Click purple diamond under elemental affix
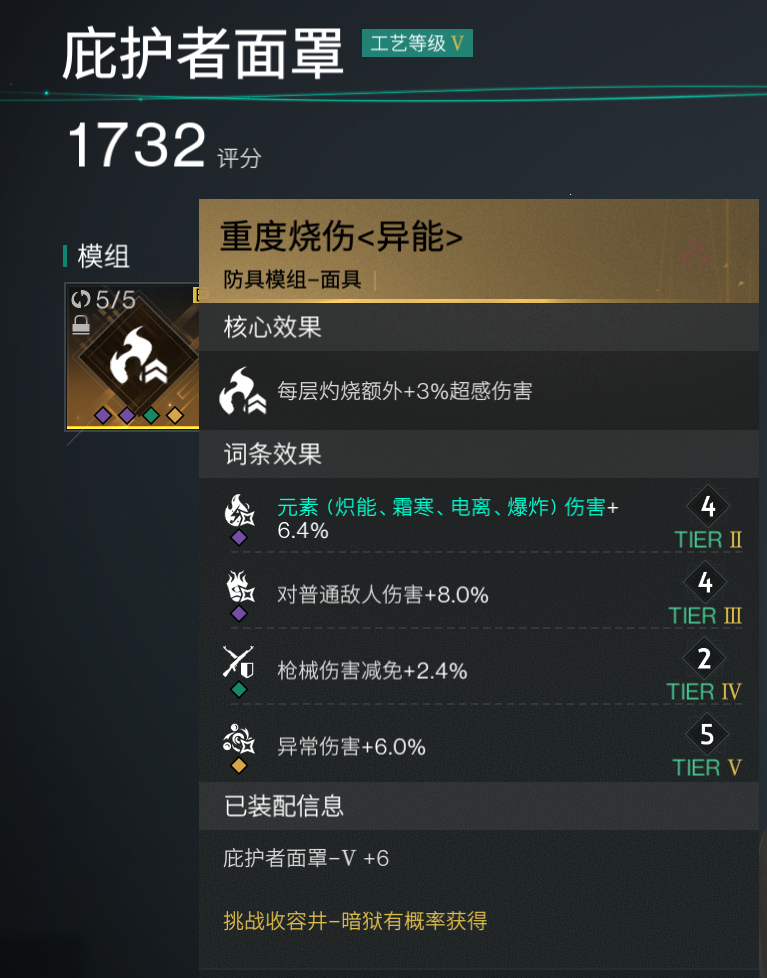Image resolution: width=767 pixels, height=978 pixels. [x=239, y=538]
